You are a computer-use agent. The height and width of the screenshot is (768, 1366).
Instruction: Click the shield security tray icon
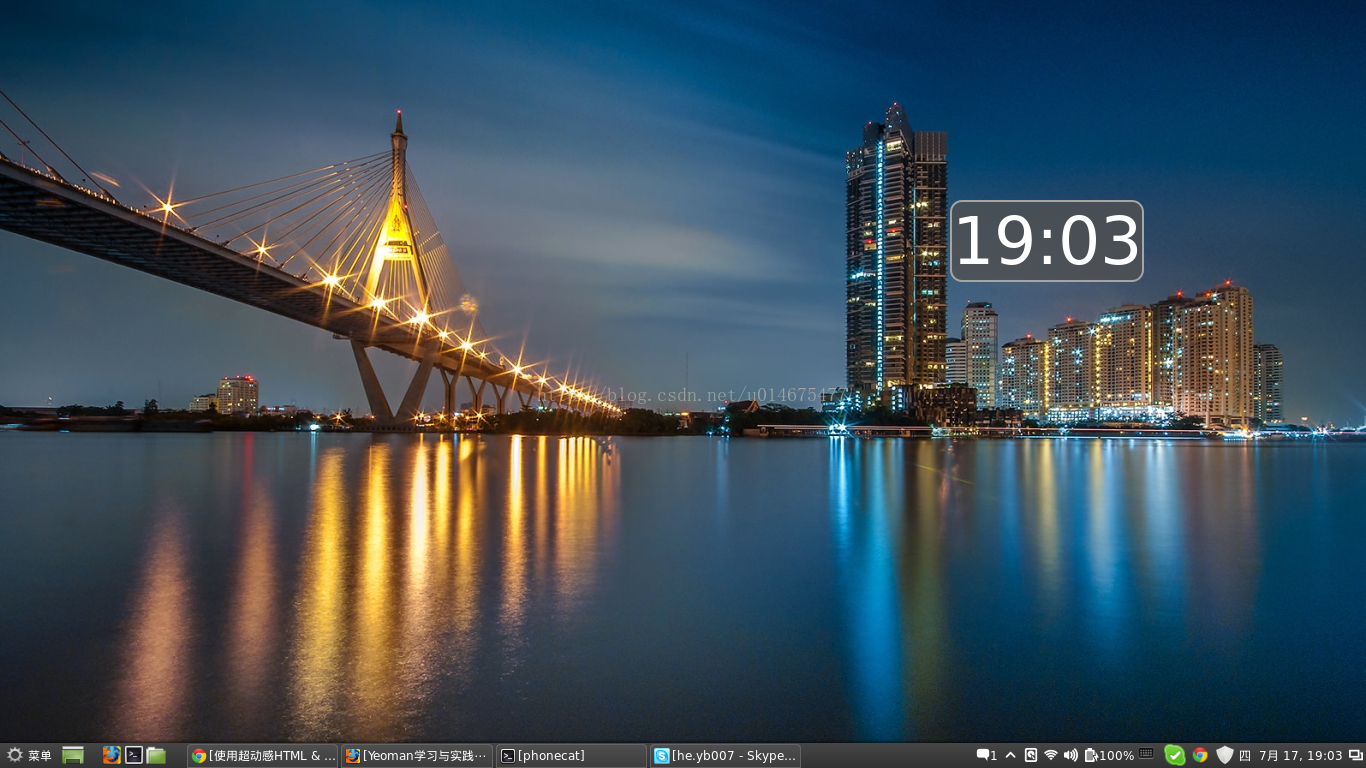(1224, 755)
